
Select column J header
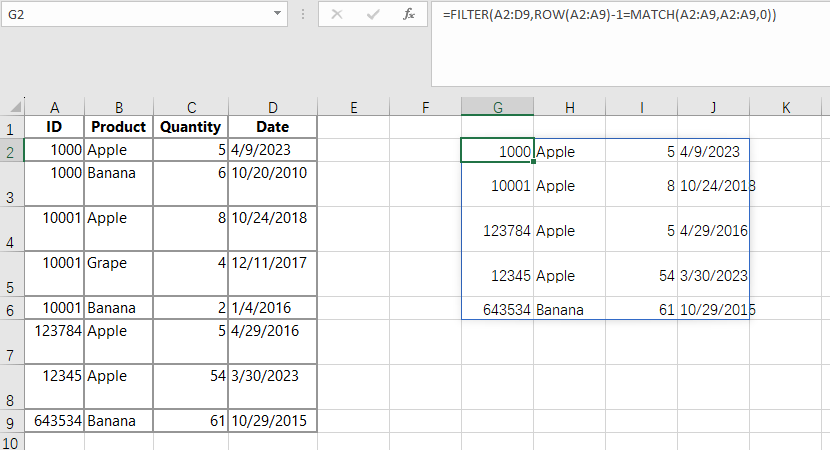coord(714,107)
